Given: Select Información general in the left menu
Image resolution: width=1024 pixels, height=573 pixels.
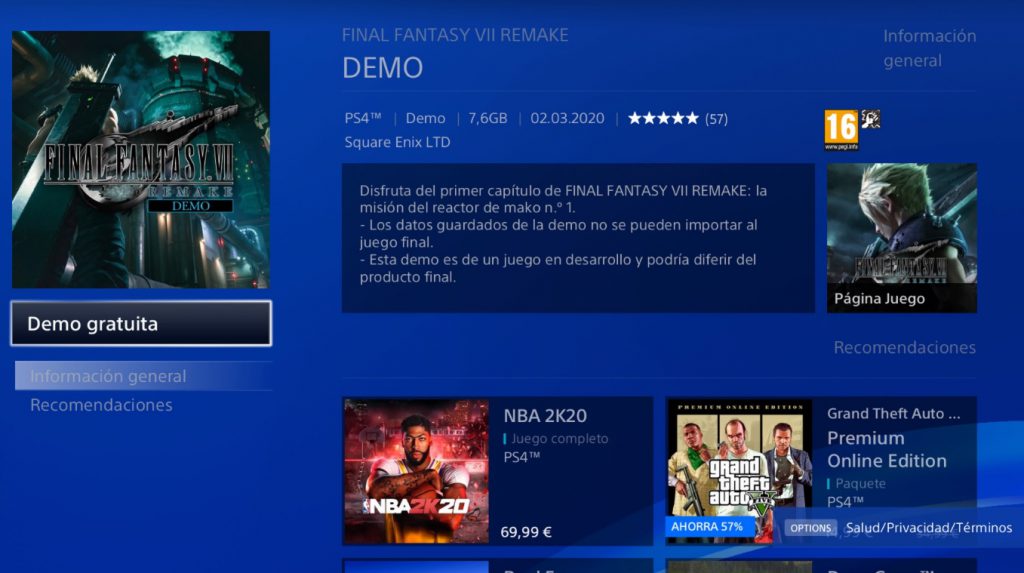Looking at the screenshot, I should (x=108, y=376).
